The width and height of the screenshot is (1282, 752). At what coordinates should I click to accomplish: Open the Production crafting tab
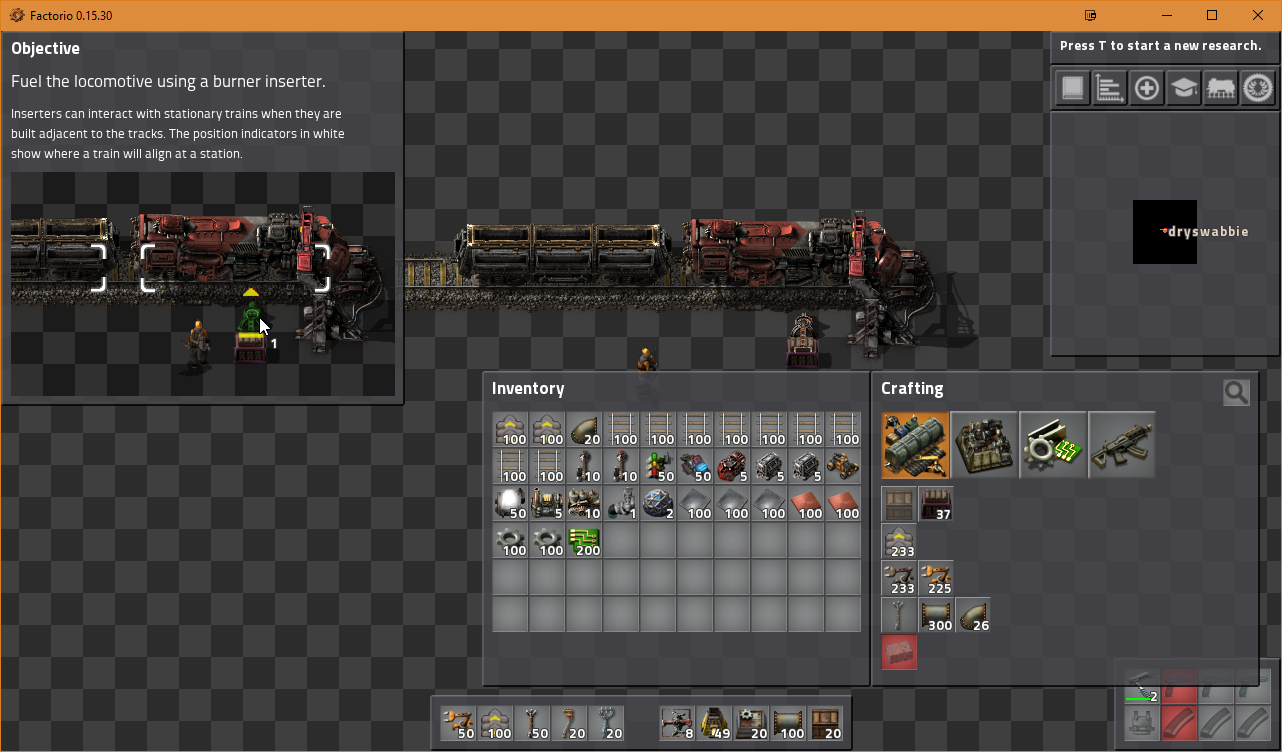[x=984, y=445]
